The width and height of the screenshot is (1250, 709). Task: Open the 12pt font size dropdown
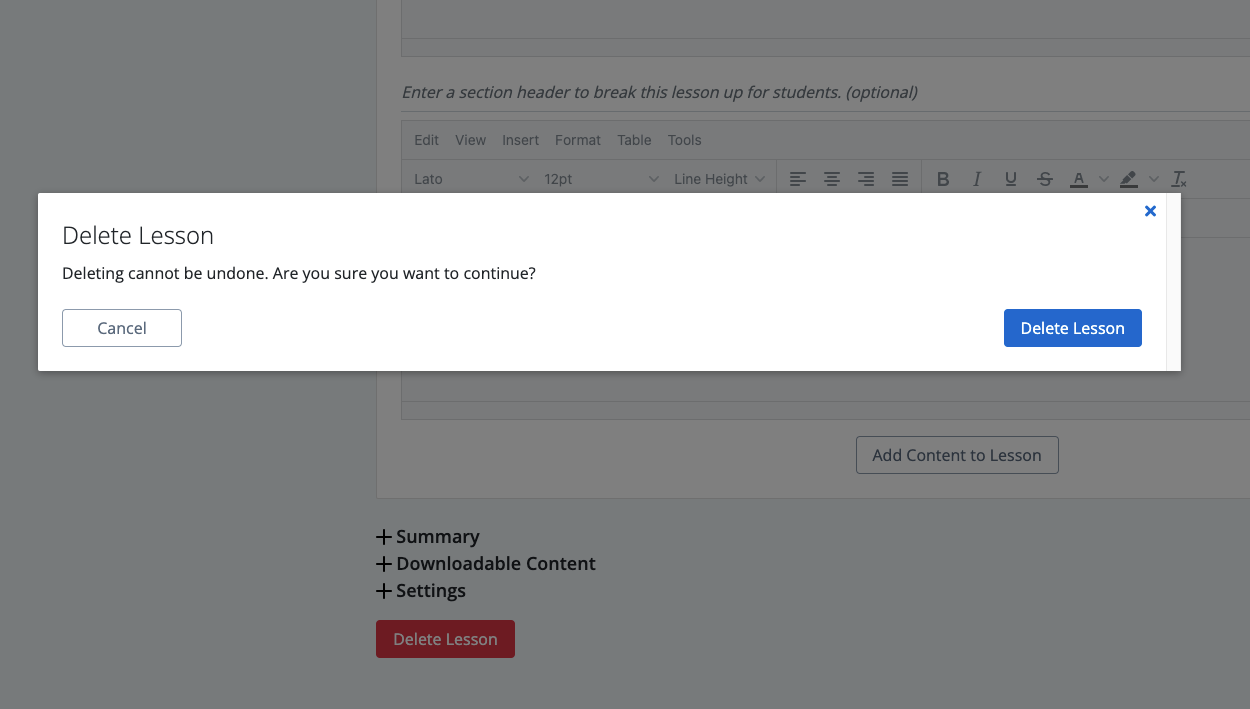601,179
